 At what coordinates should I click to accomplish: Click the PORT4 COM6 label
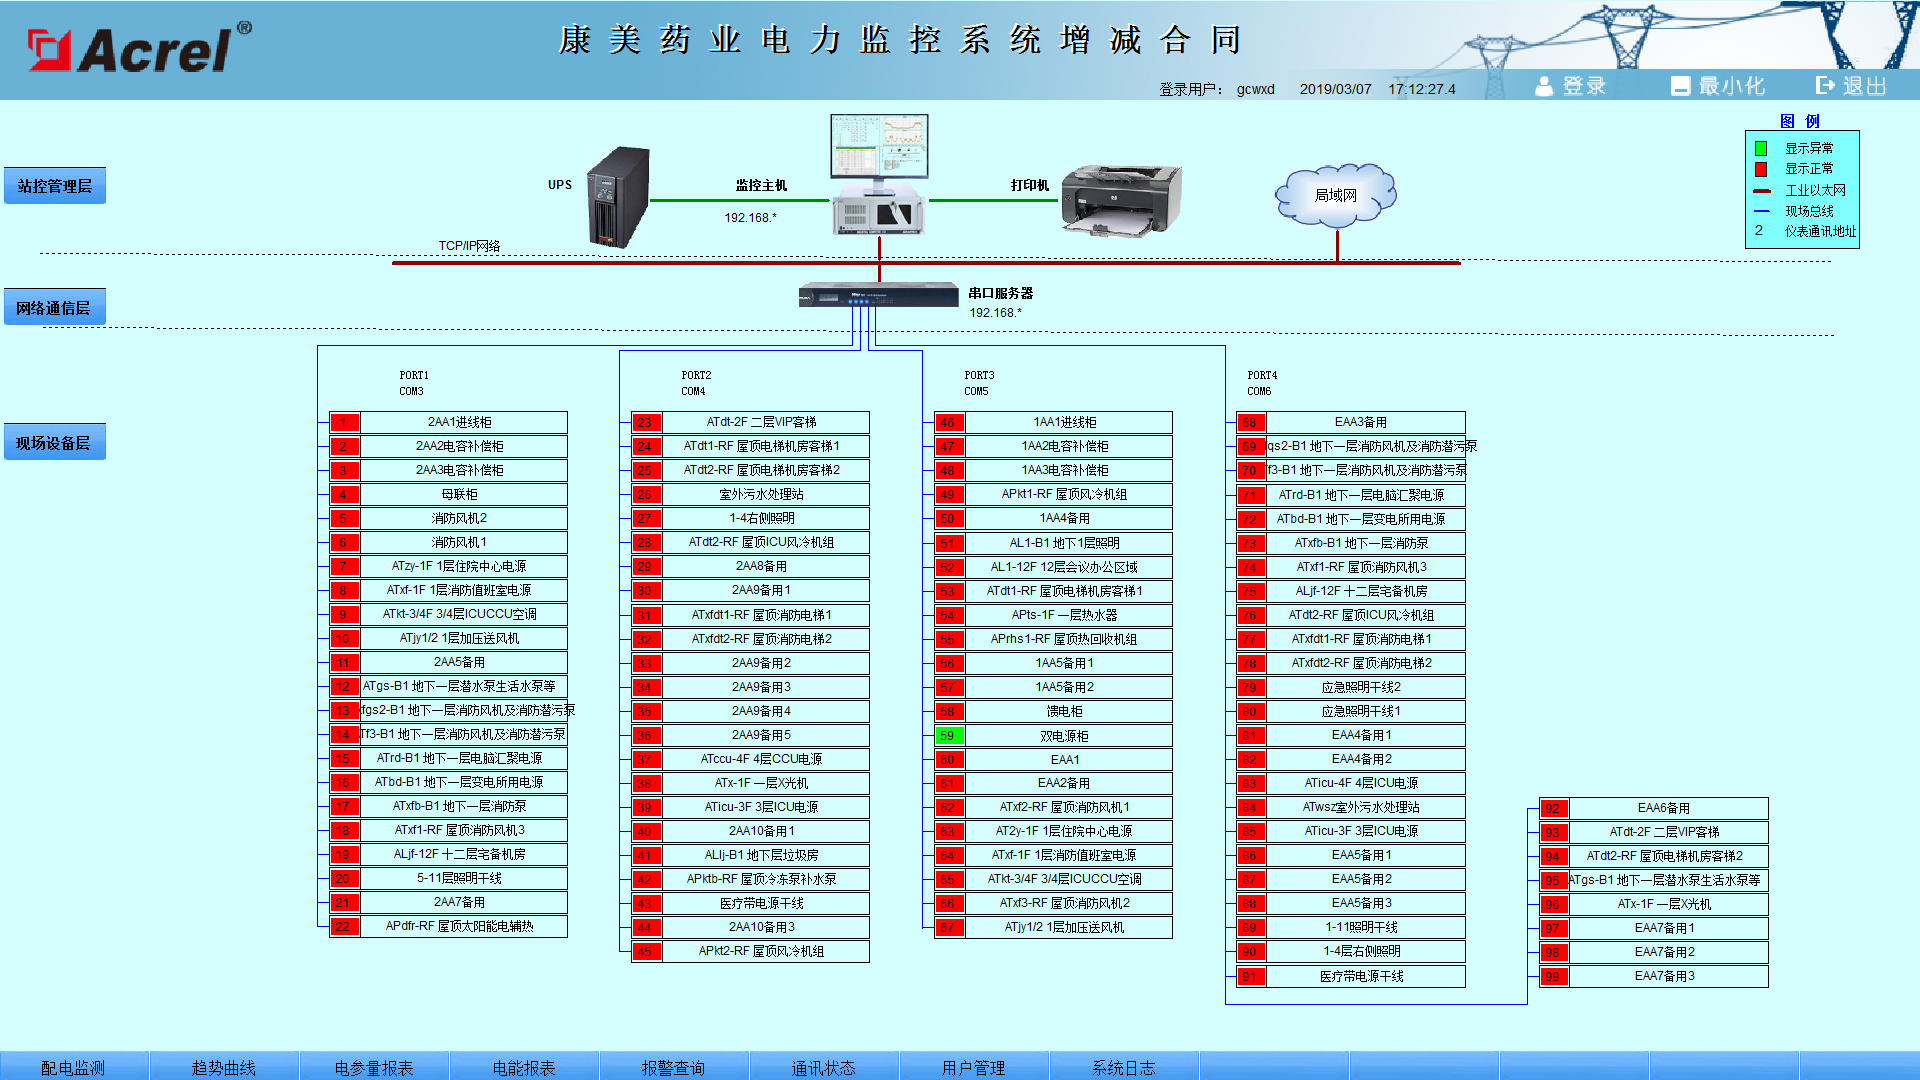[1261, 383]
